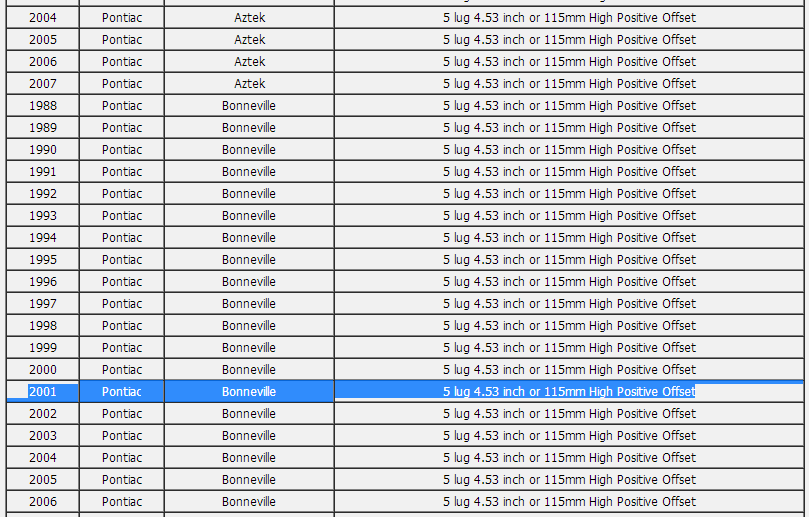The height and width of the screenshot is (517, 809).
Task: Select year 2002 cell
Action: [x=43, y=414]
